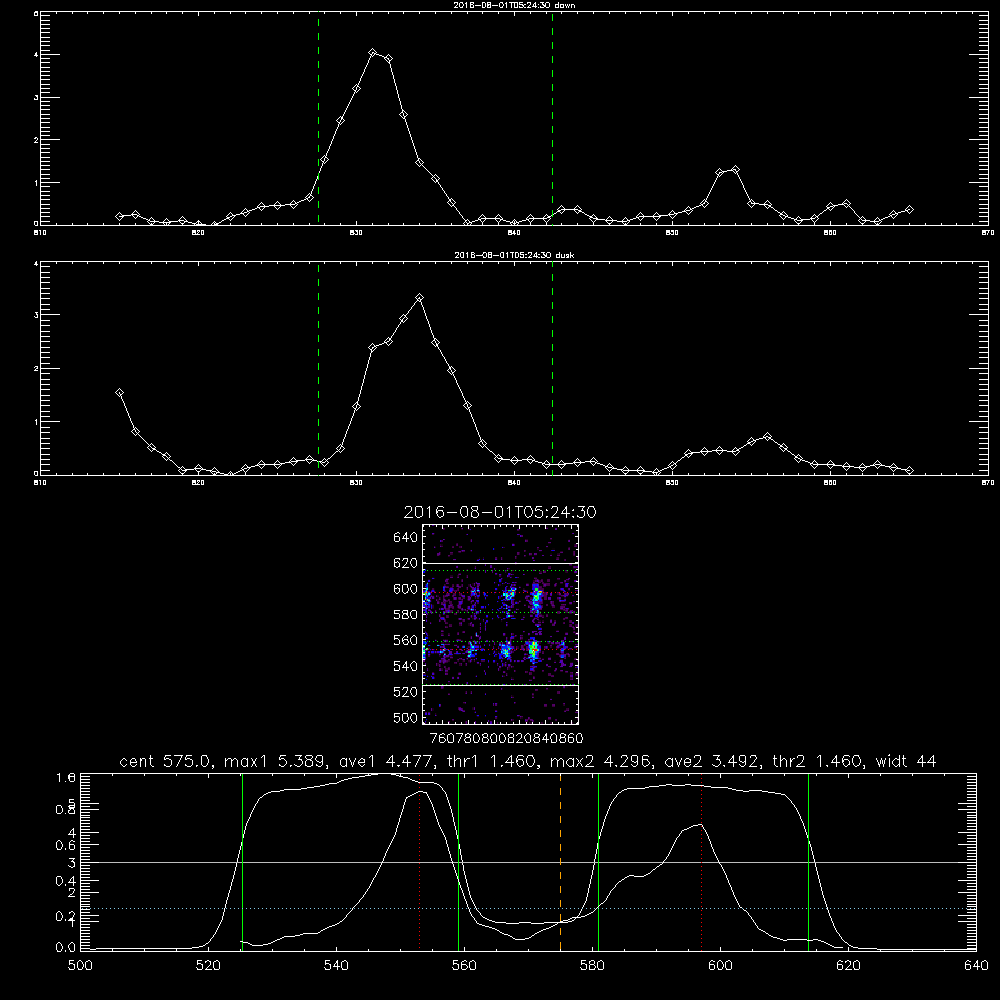Image resolution: width=1000 pixels, height=1000 pixels.
Task: Click the 810 x-axis label under dawn plot
Action: pos(40,233)
